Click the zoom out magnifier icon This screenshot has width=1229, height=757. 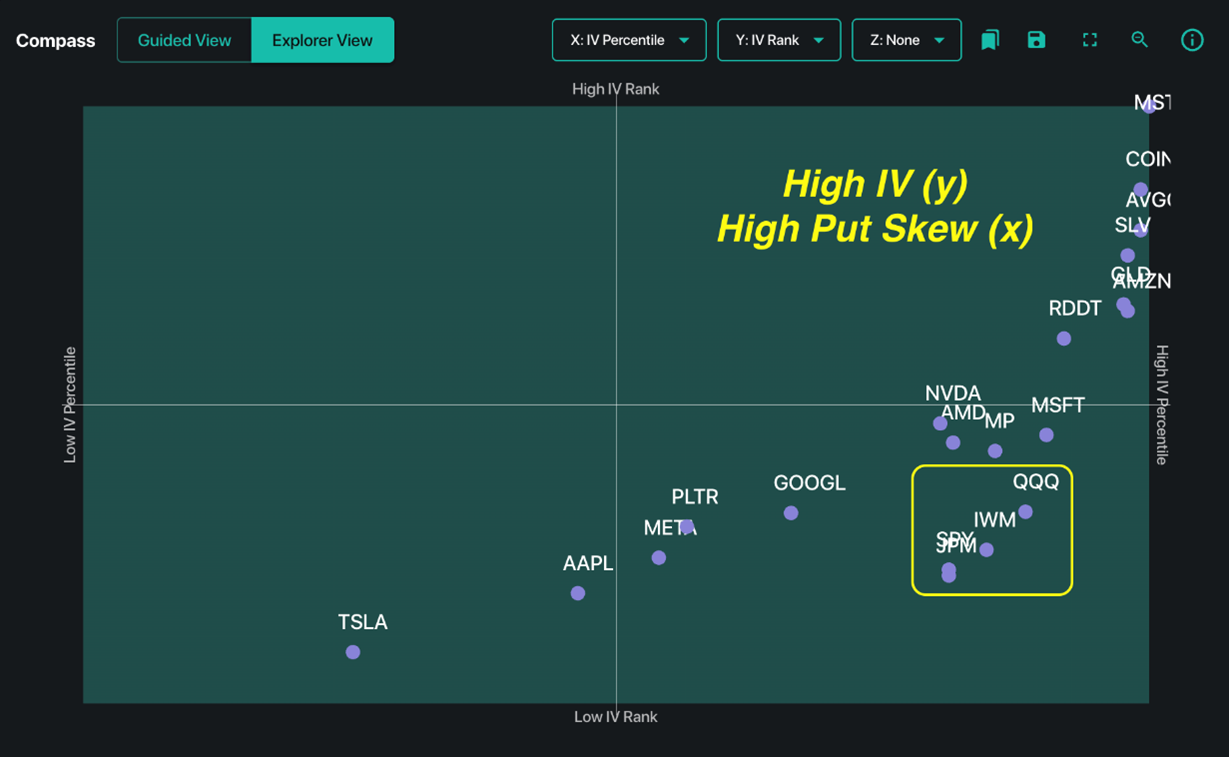pyautogui.click(x=1140, y=40)
